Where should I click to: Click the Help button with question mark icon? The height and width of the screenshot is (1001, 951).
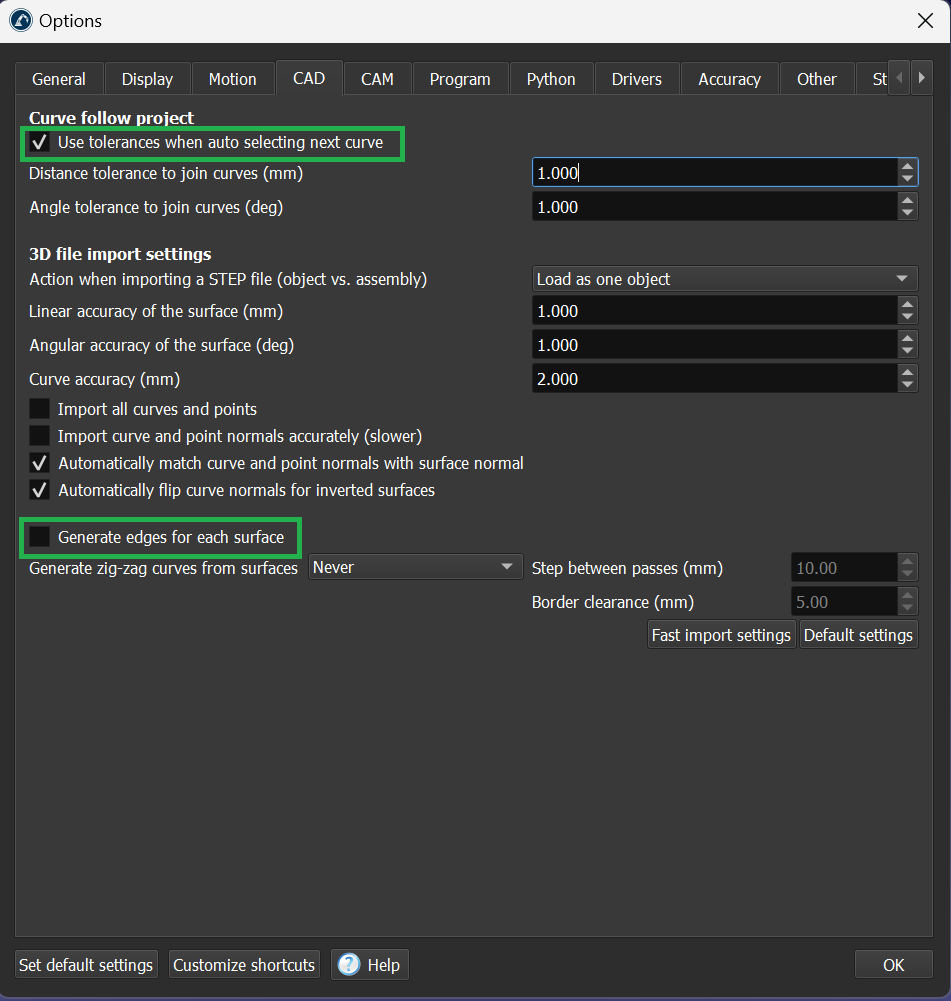point(370,965)
